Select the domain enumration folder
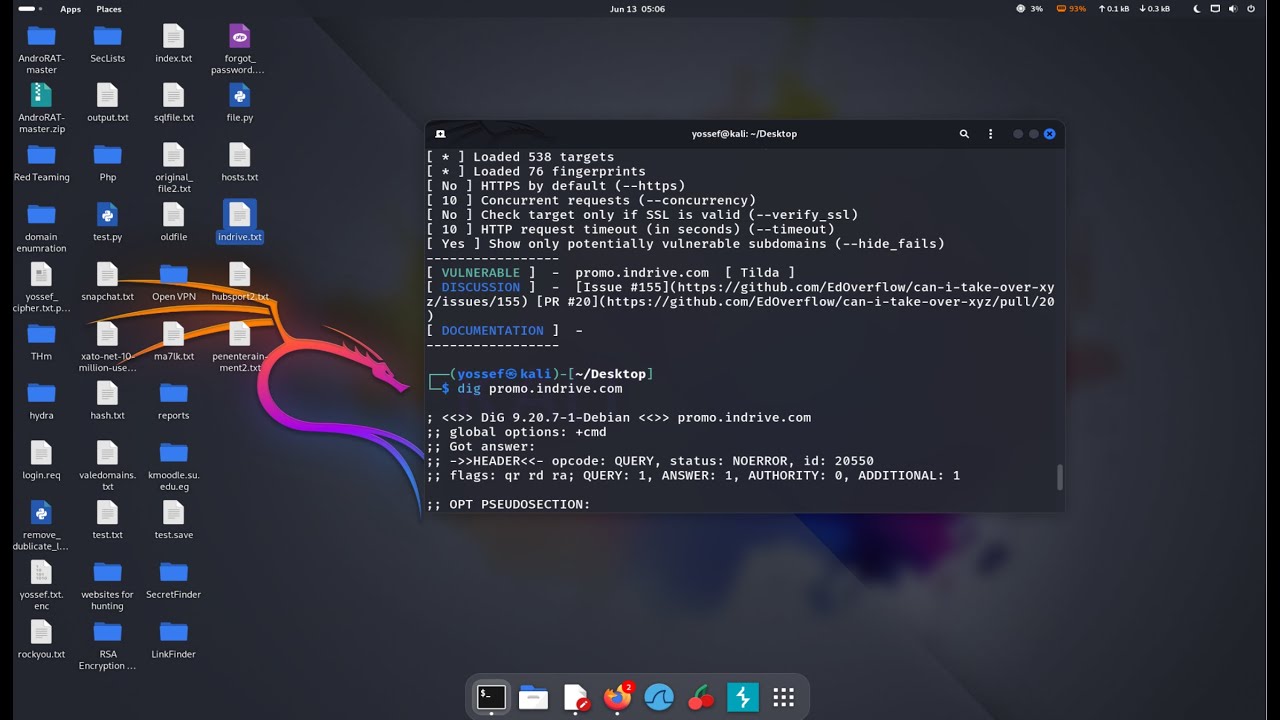This screenshot has width=1280, height=720. 41,228
